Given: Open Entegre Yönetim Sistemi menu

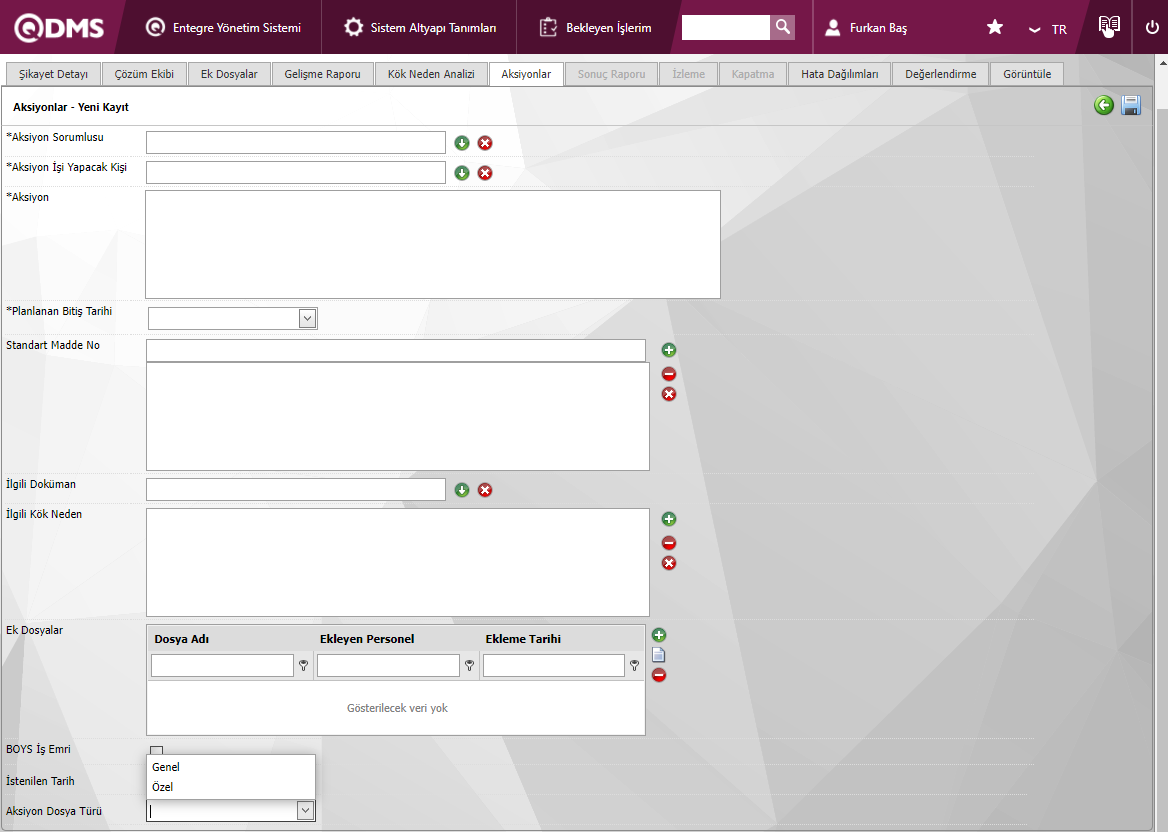Looking at the screenshot, I should tap(223, 28).
